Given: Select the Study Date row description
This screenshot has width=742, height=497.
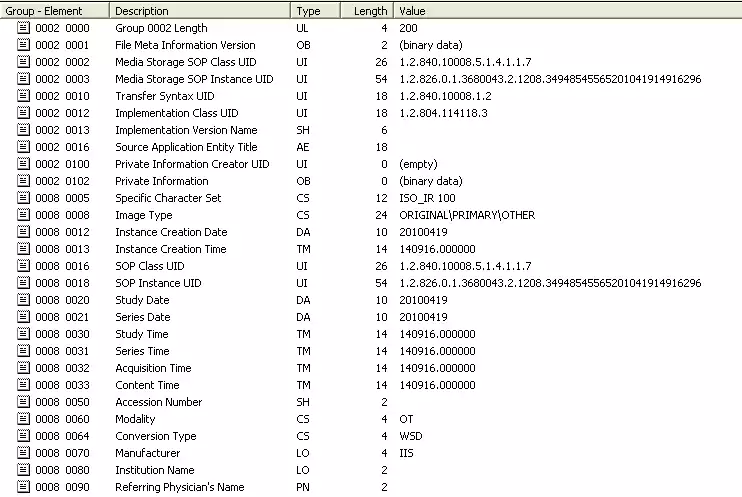Looking at the screenshot, I should coord(142,300).
